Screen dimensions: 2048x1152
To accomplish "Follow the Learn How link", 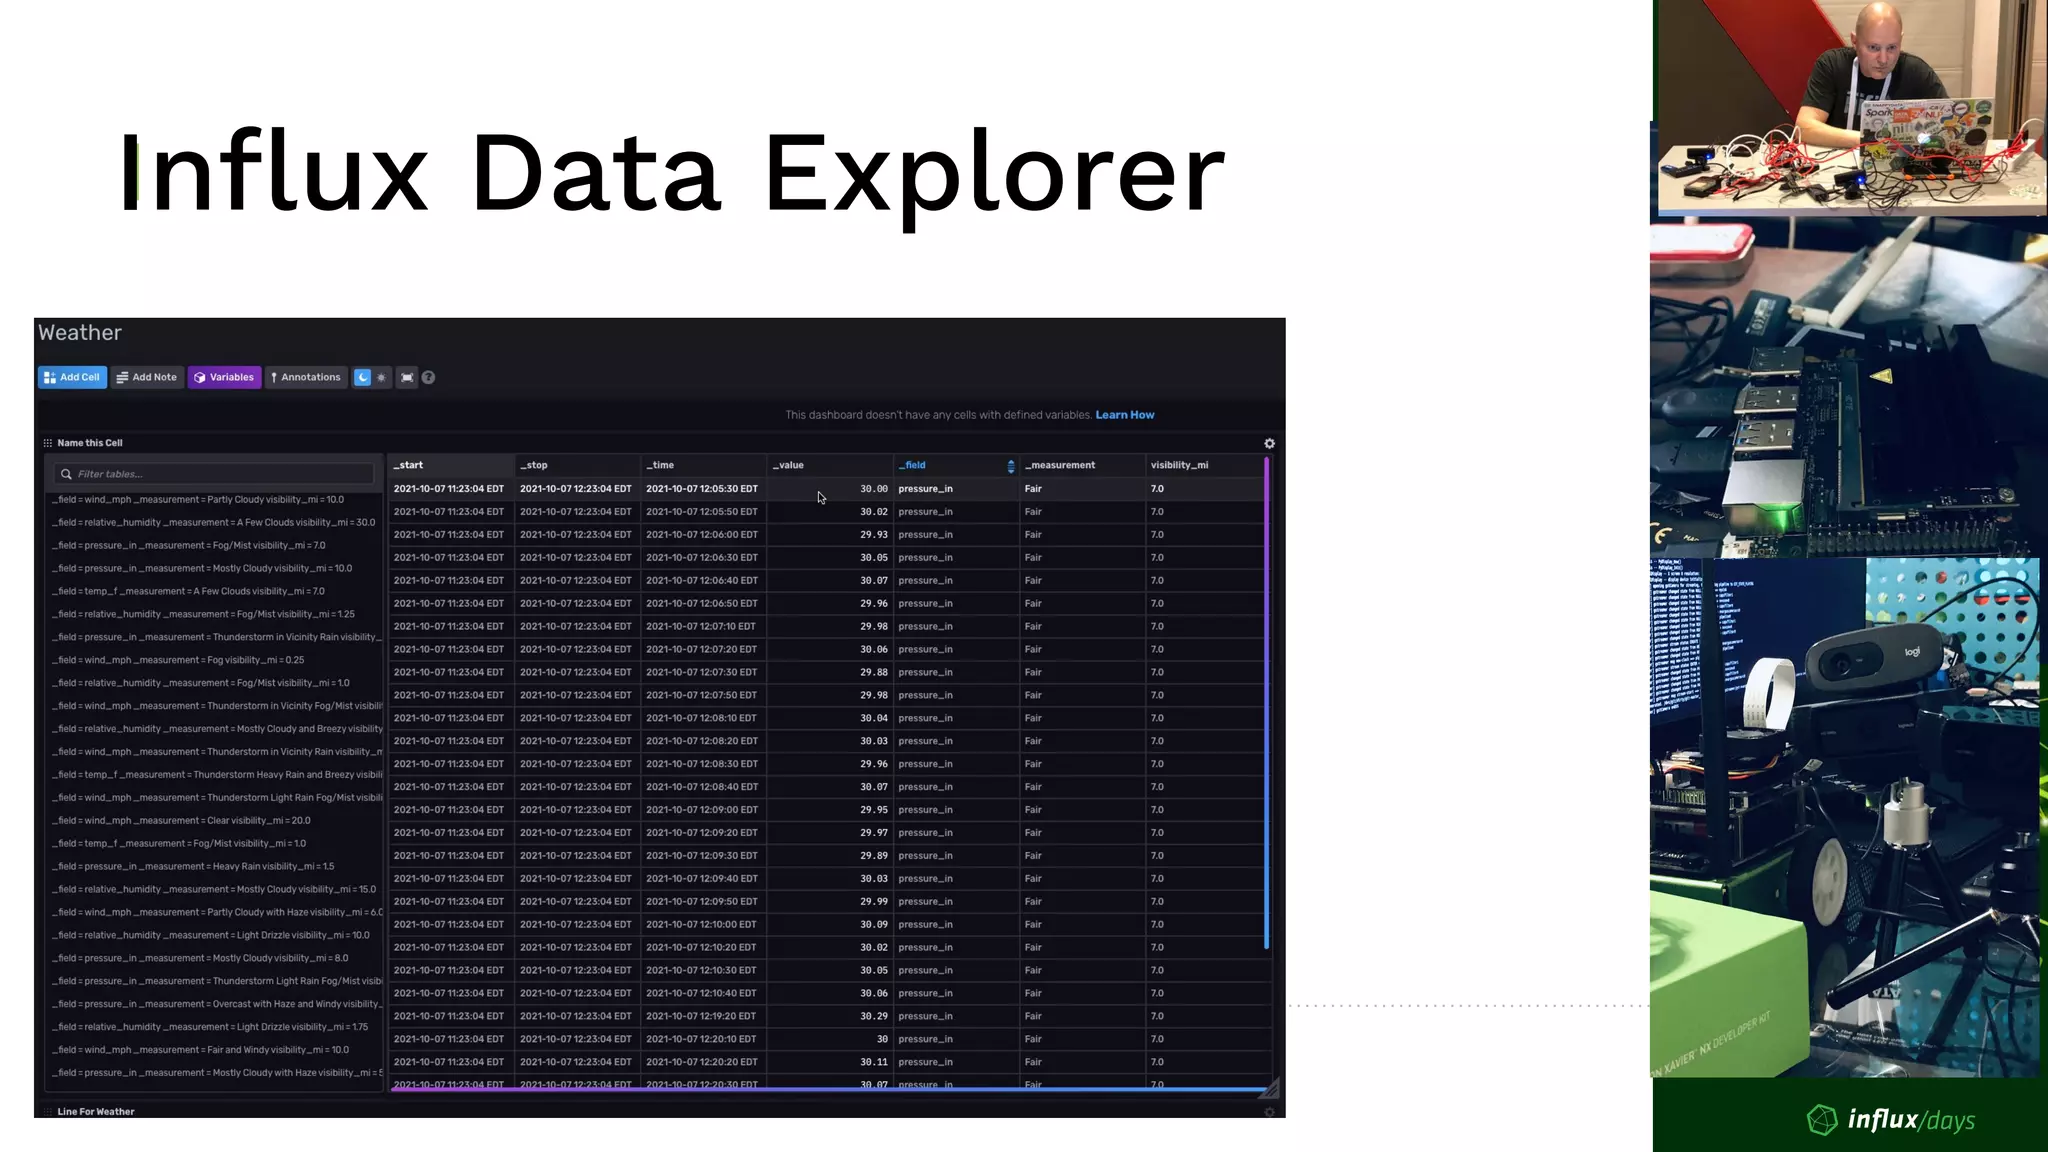I will pos(1125,415).
